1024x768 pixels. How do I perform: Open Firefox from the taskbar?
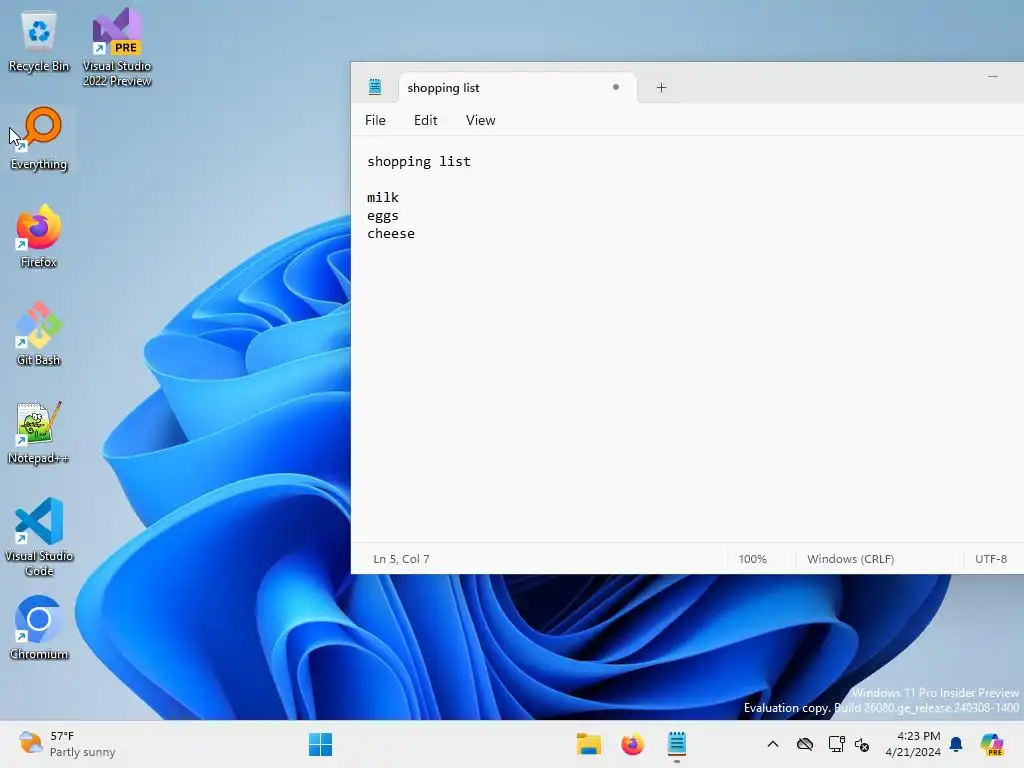(x=632, y=744)
